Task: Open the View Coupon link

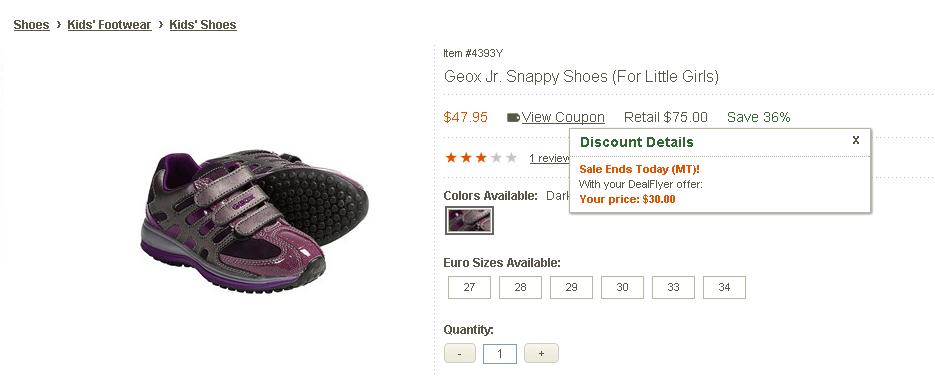Action: pyautogui.click(x=563, y=117)
